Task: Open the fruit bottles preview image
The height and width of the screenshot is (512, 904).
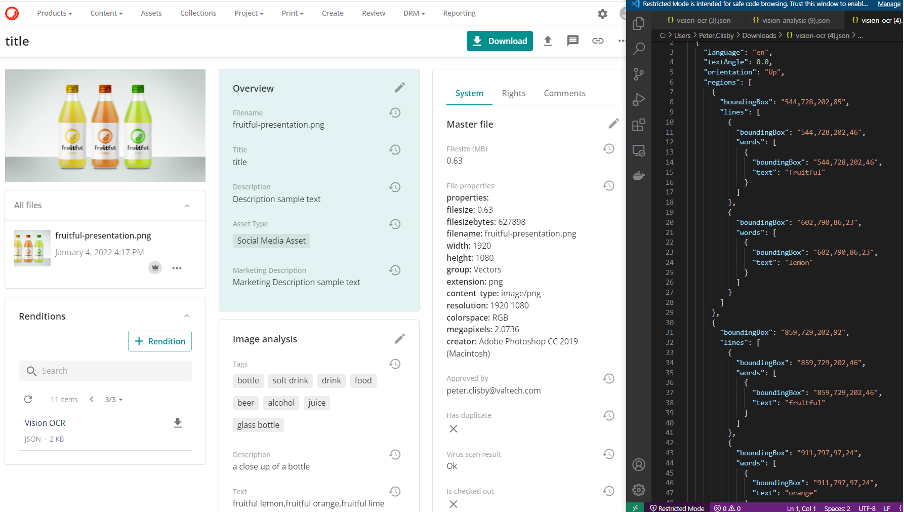Action: point(105,126)
